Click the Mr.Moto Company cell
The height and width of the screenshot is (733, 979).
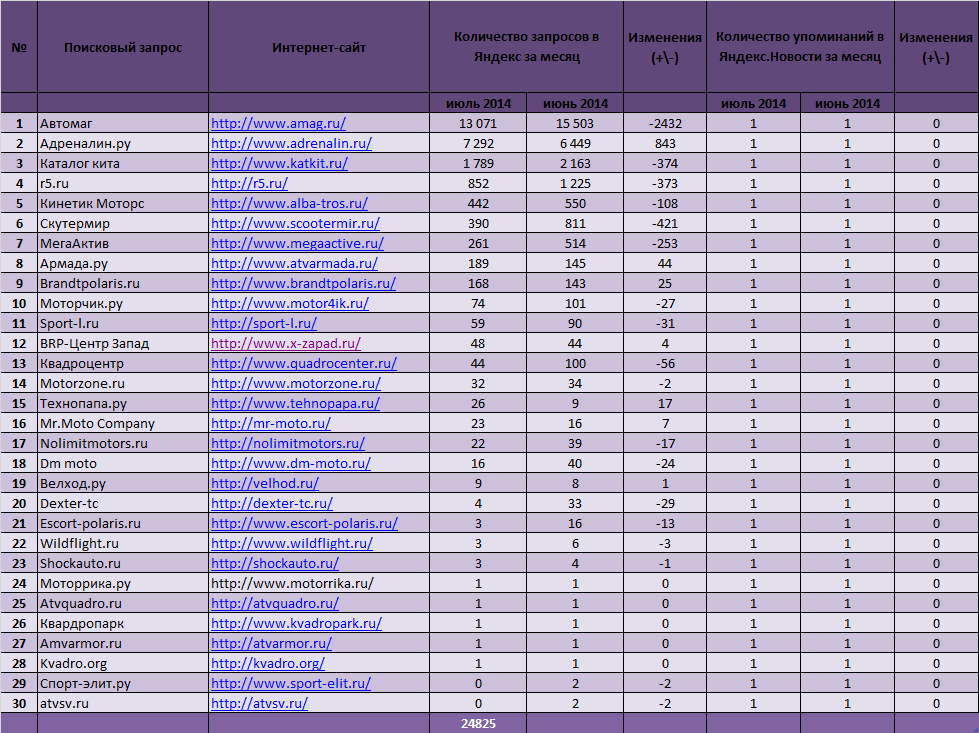(123, 423)
